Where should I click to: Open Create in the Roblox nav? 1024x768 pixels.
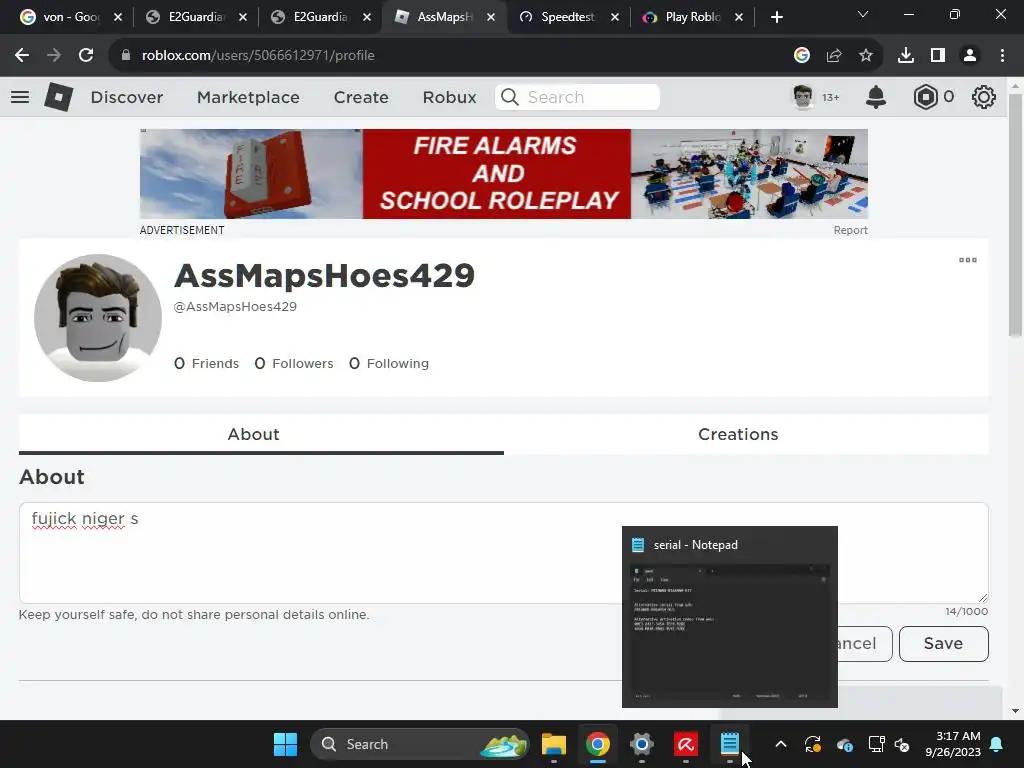361,97
